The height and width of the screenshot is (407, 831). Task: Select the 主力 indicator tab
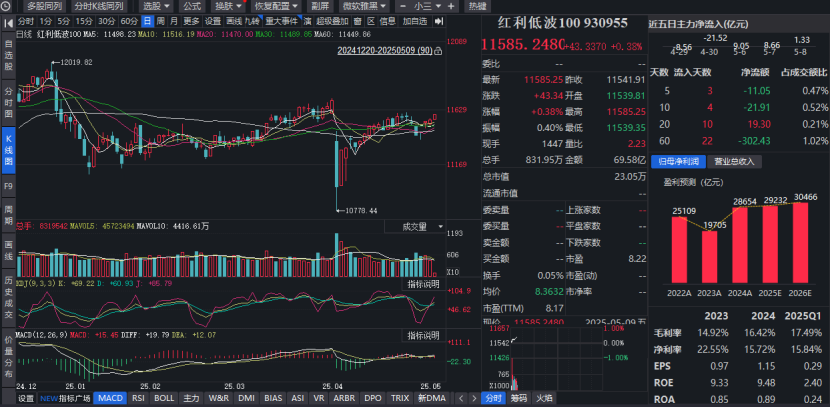(x=191, y=398)
